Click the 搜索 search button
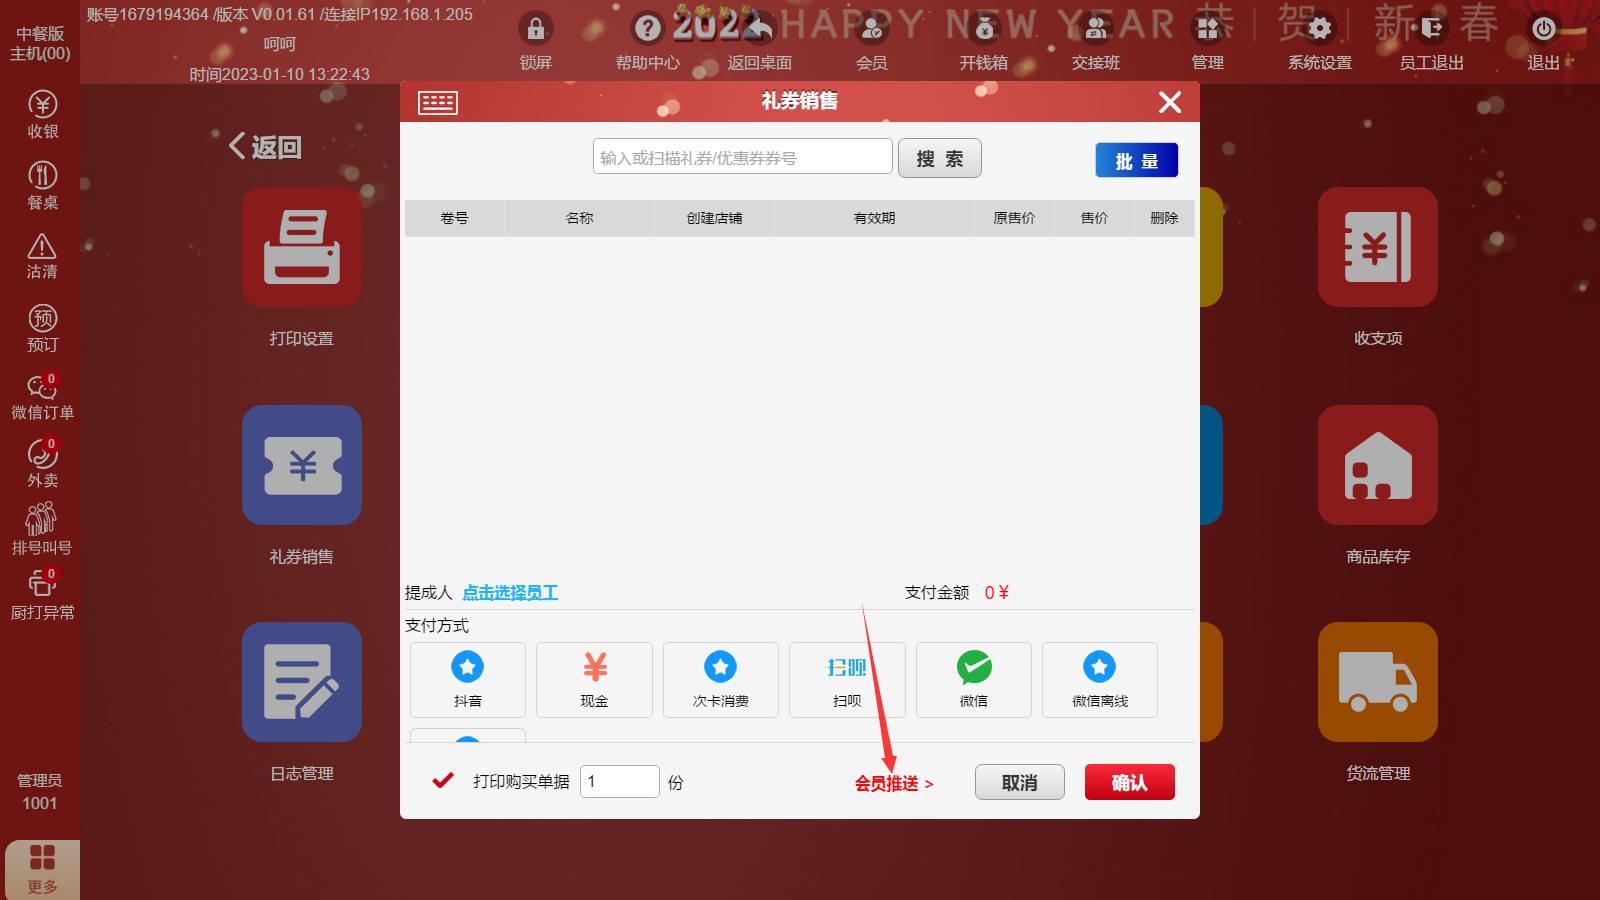Viewport: 1600px width, 900px height. (939, 158)
